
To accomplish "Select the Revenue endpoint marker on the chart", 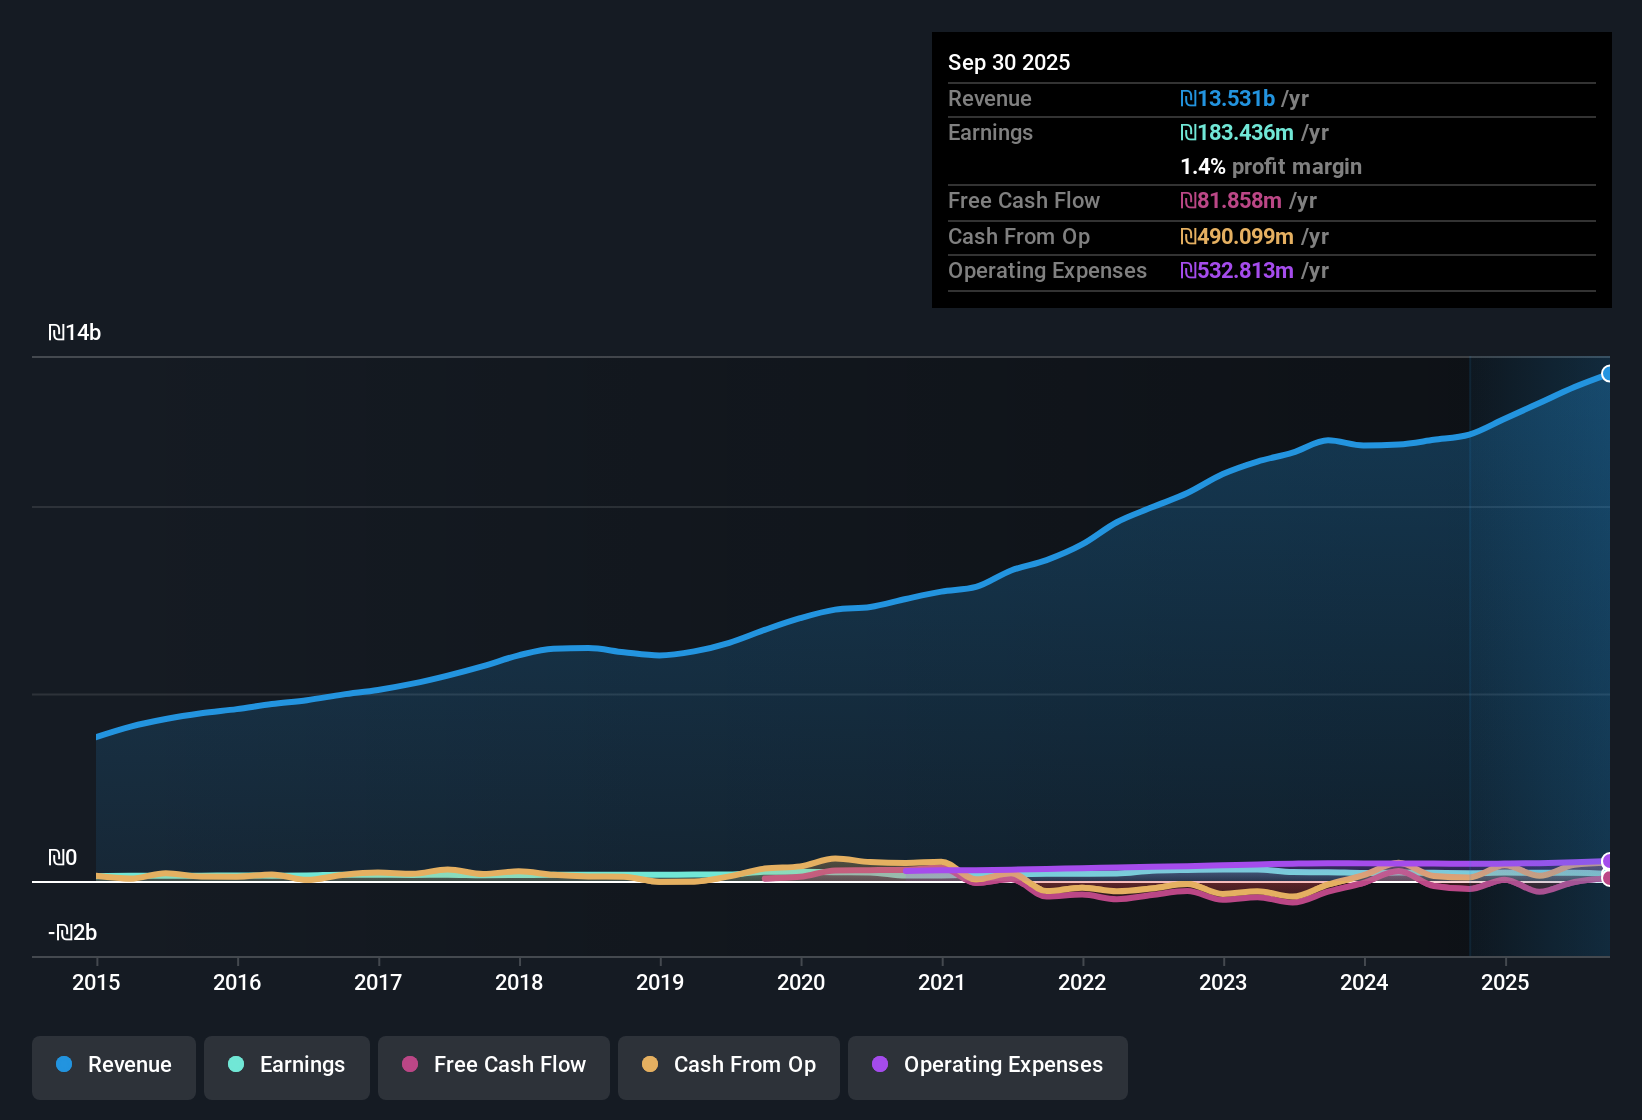I will tap(1608, 373).
